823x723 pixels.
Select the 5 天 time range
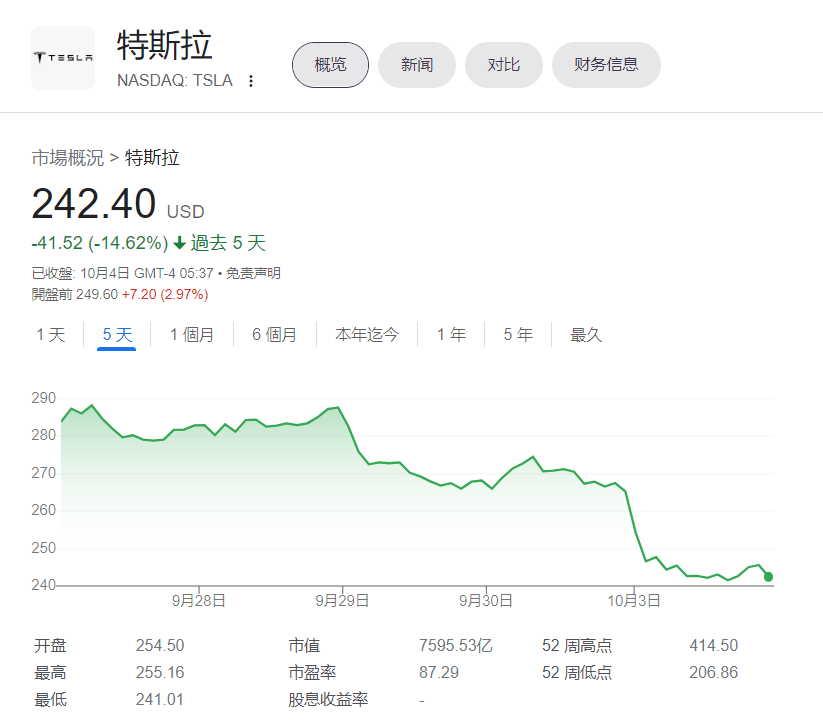click(117, 335)
